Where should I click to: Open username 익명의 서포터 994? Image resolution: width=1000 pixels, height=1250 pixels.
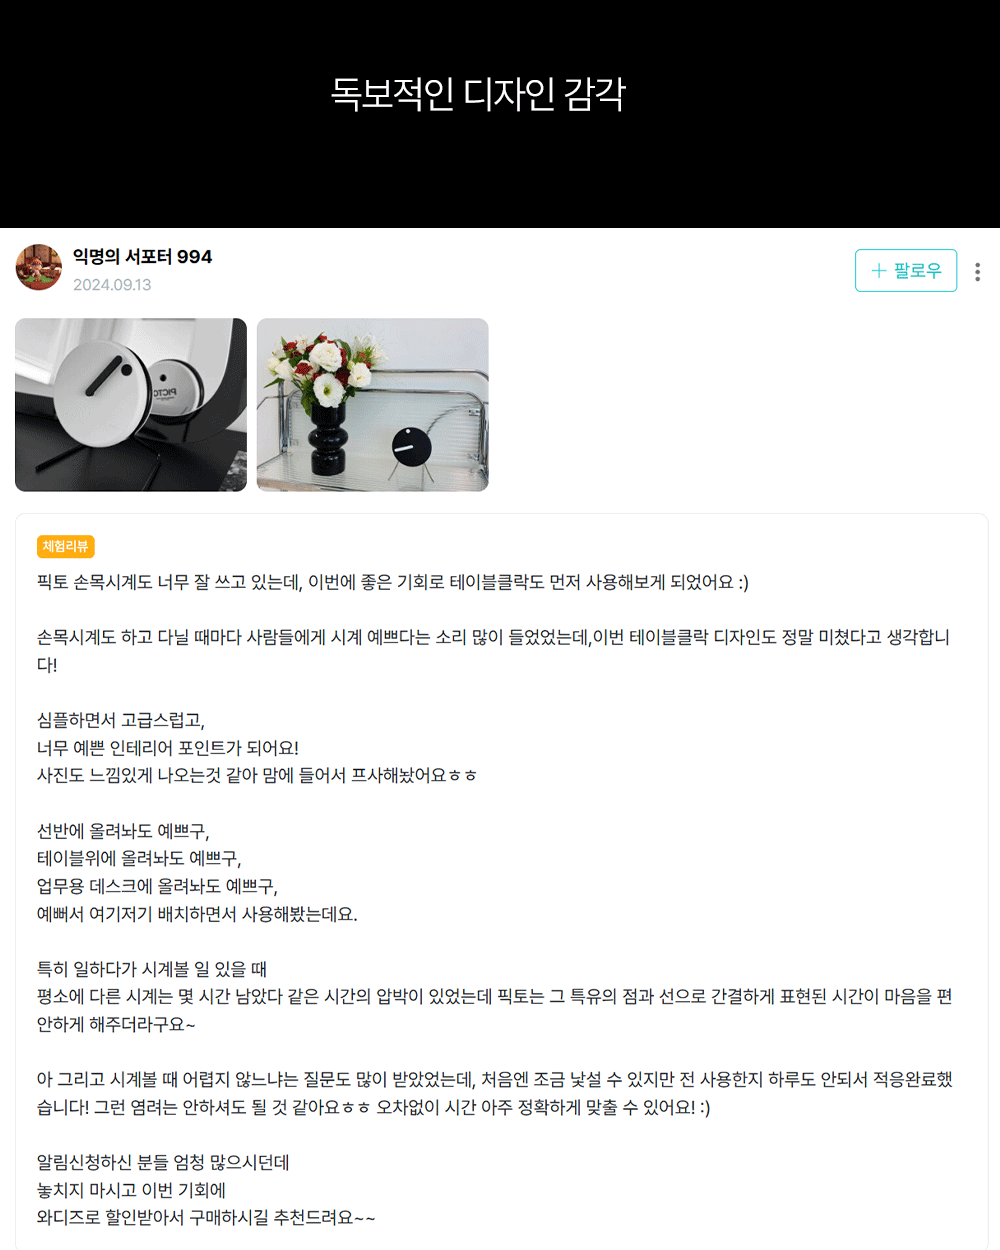(142, 257)
